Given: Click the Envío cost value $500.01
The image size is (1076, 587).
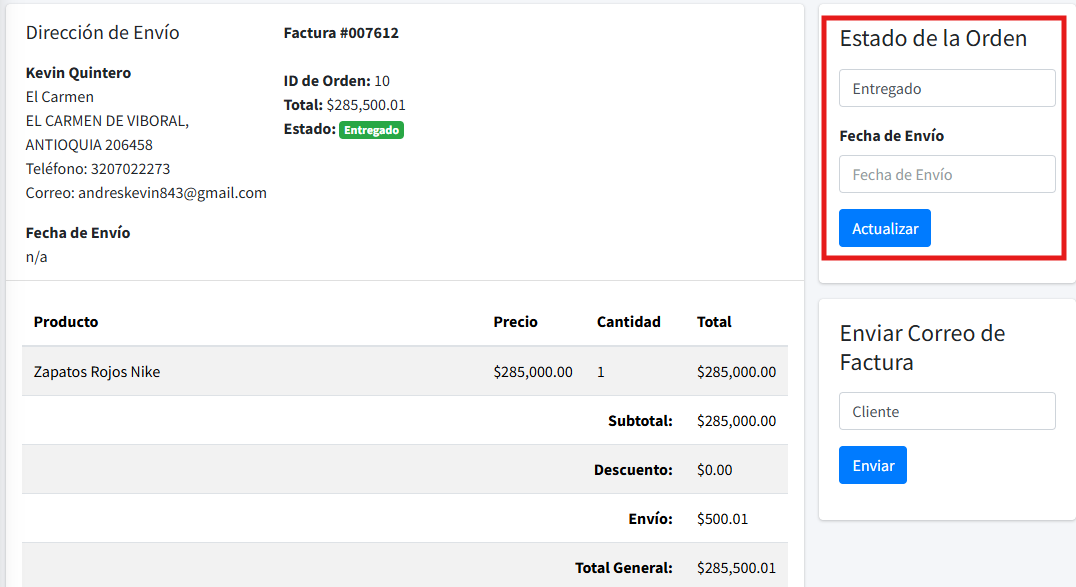Looking at the screenshot, I should point(722,519).
